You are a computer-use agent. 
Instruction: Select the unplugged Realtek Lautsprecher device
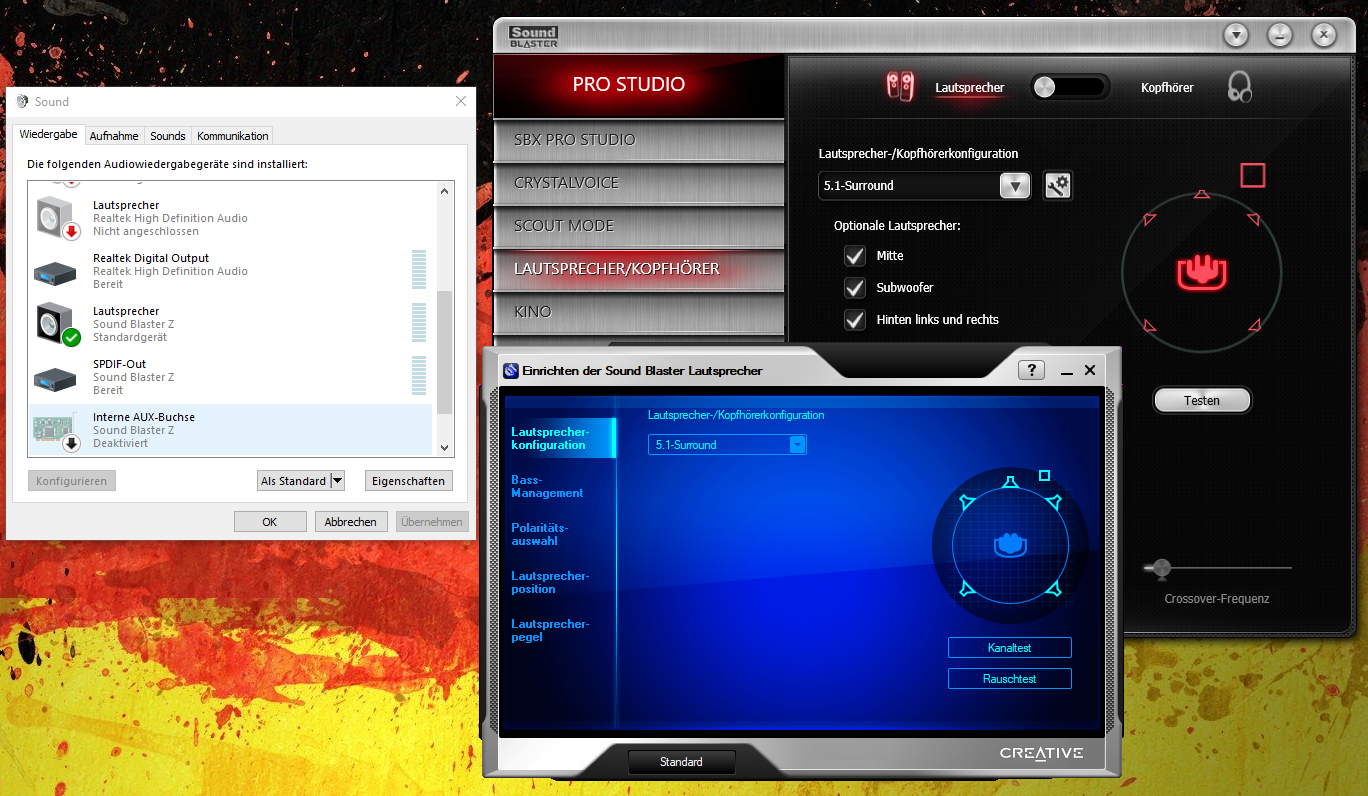230,218
